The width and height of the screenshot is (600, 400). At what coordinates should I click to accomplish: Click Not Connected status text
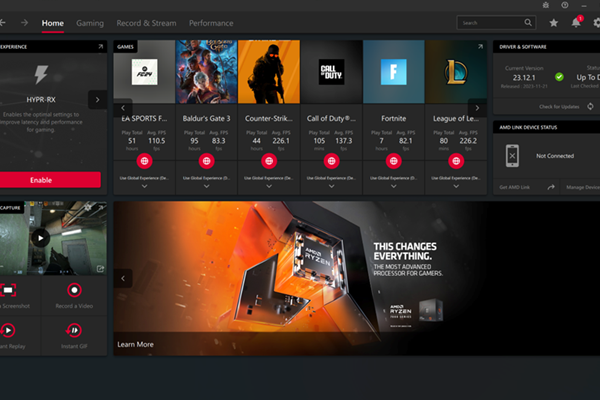click(x=555, y=156)
